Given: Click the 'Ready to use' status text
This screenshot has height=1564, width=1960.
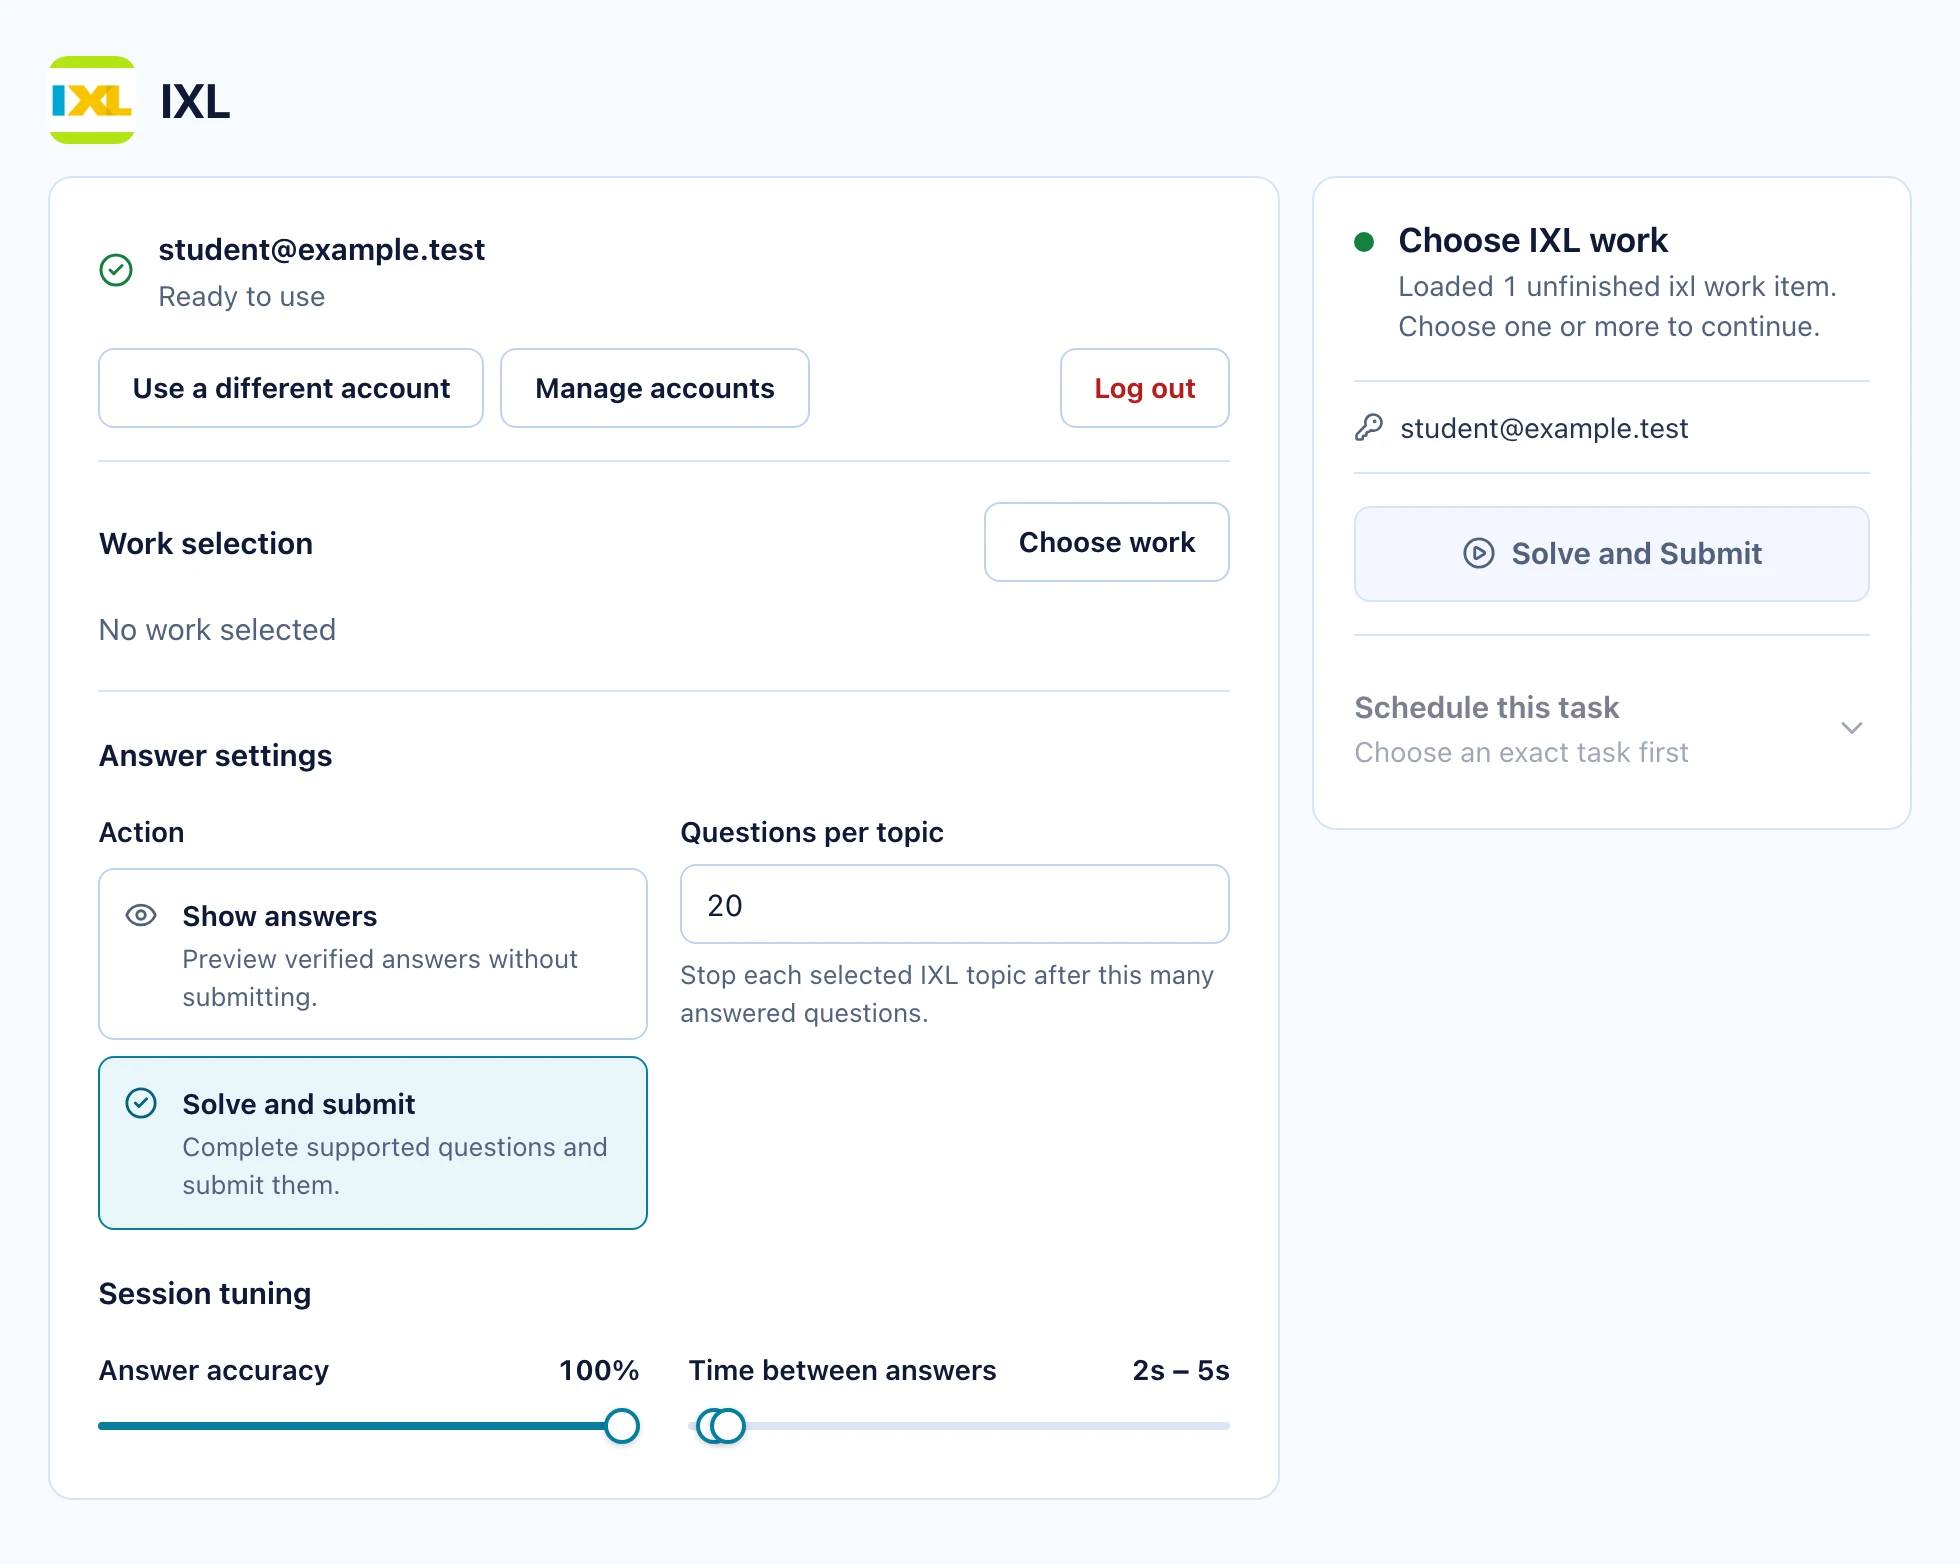Looking at the screenshot, I should [242, 297].
